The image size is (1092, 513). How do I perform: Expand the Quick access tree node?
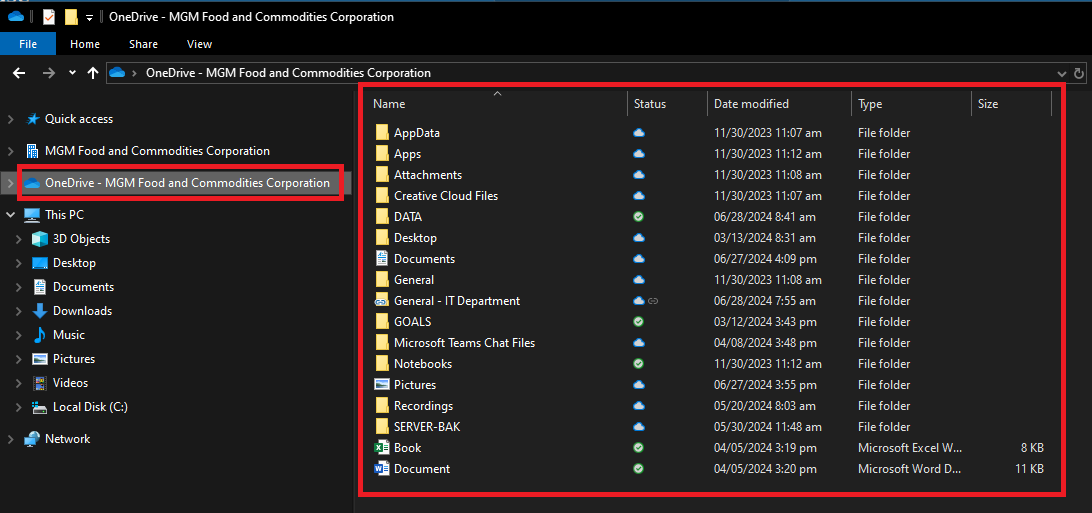click(10, 119)
